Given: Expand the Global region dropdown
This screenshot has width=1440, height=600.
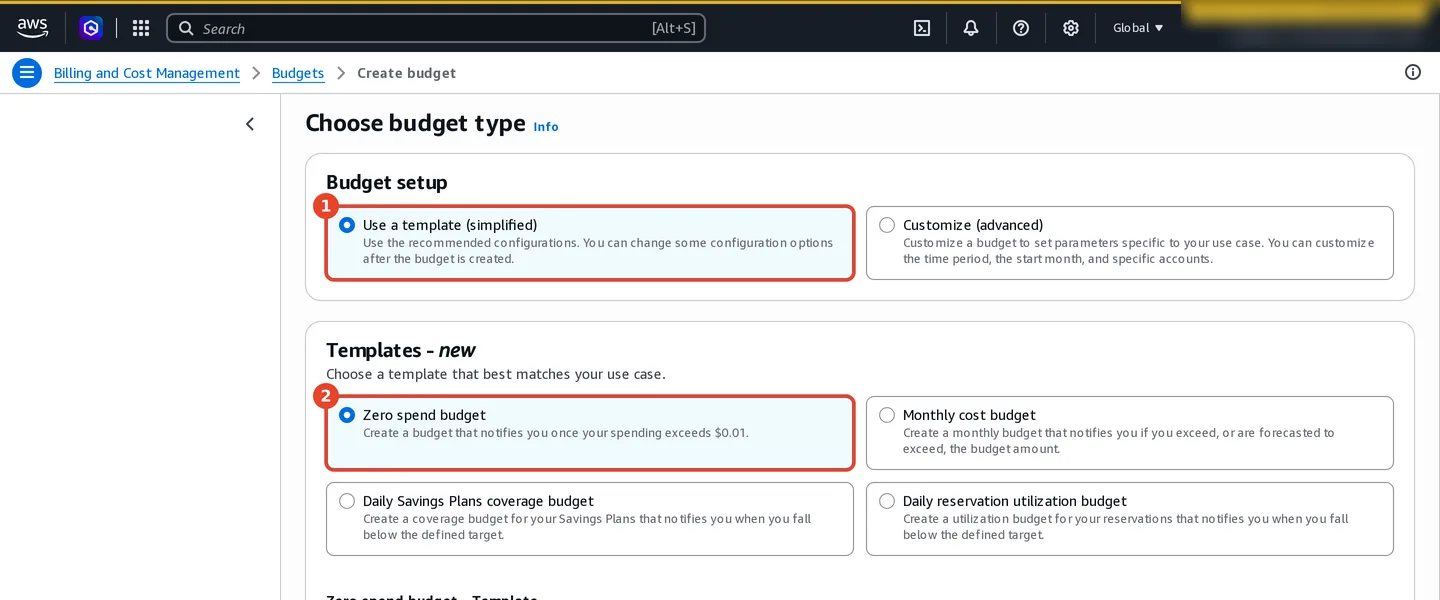Looking at the screenshot, I should click(1138, 28).
